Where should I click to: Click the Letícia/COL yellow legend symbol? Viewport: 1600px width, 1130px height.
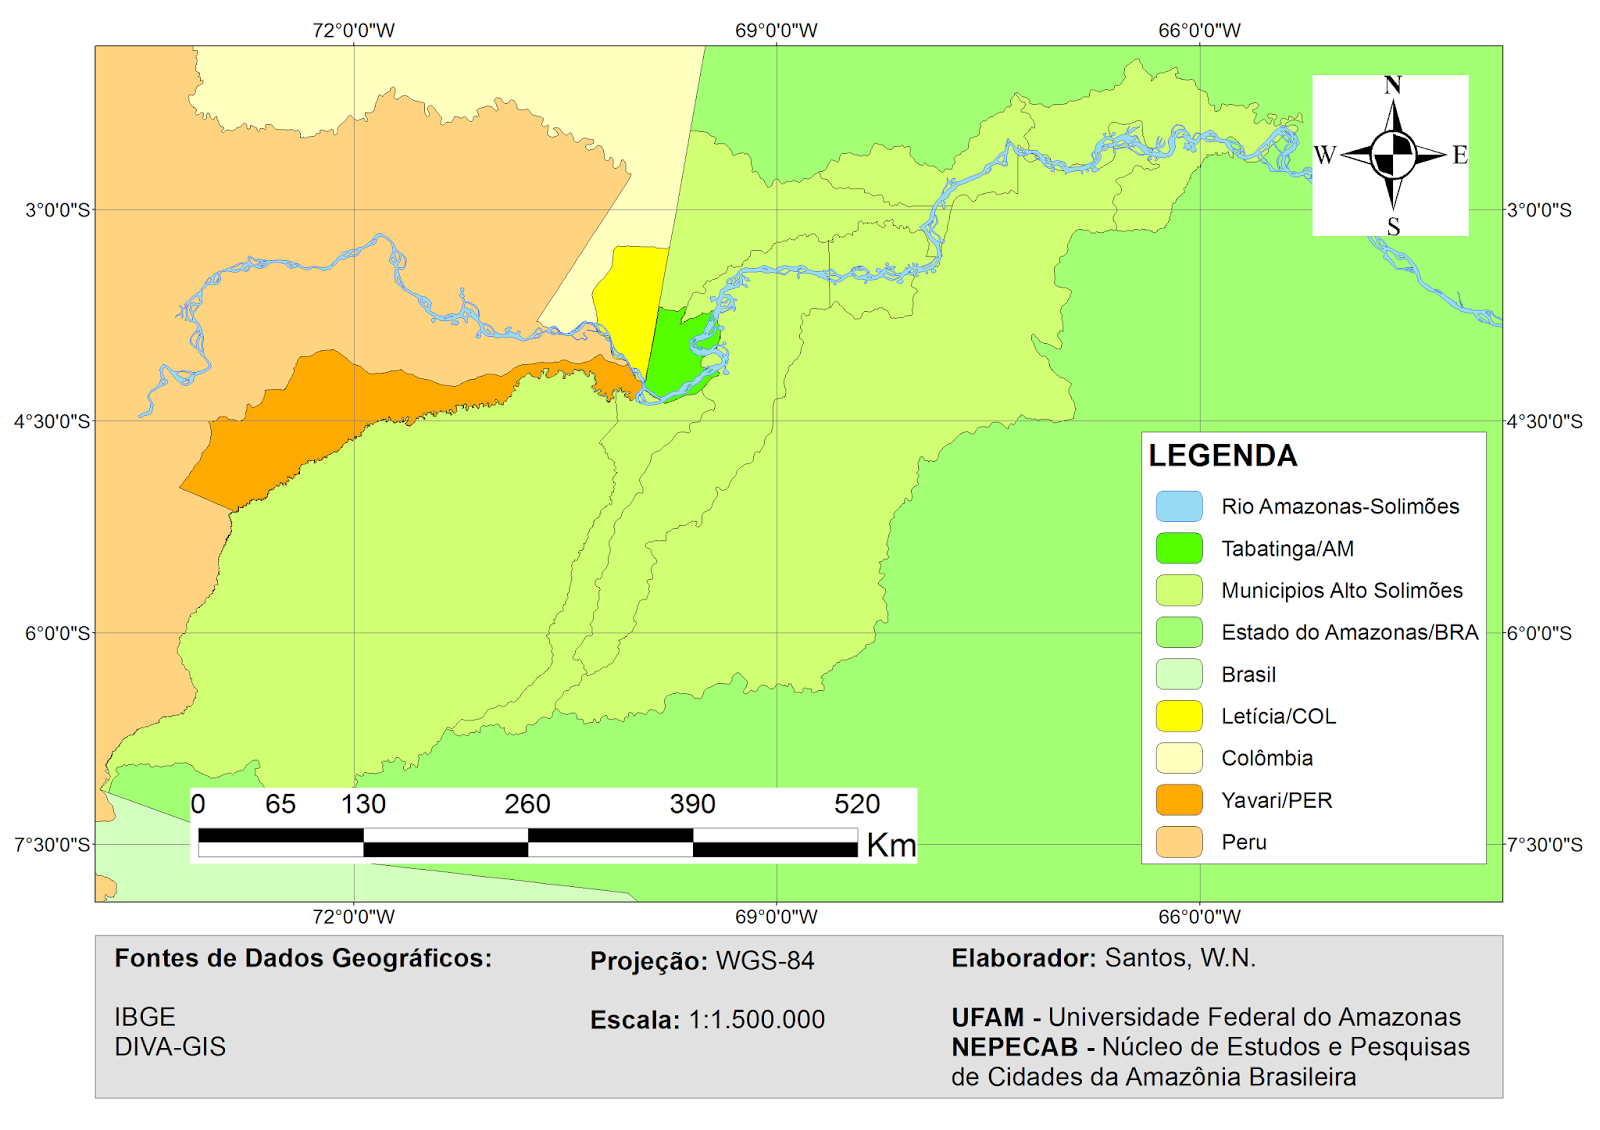click(1181, 716)
